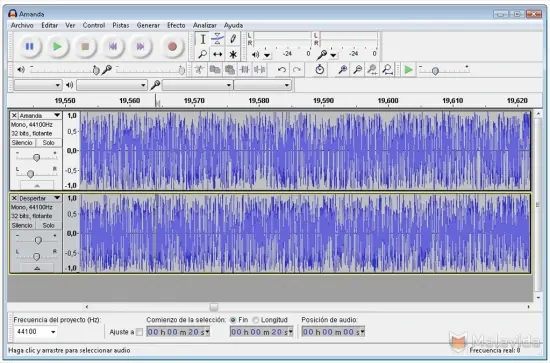Click the Pause transport button

29,46
